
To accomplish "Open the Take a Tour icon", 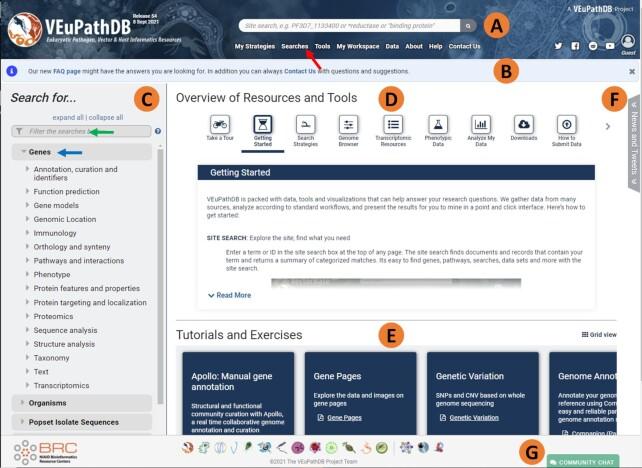I will pos(219,124).
